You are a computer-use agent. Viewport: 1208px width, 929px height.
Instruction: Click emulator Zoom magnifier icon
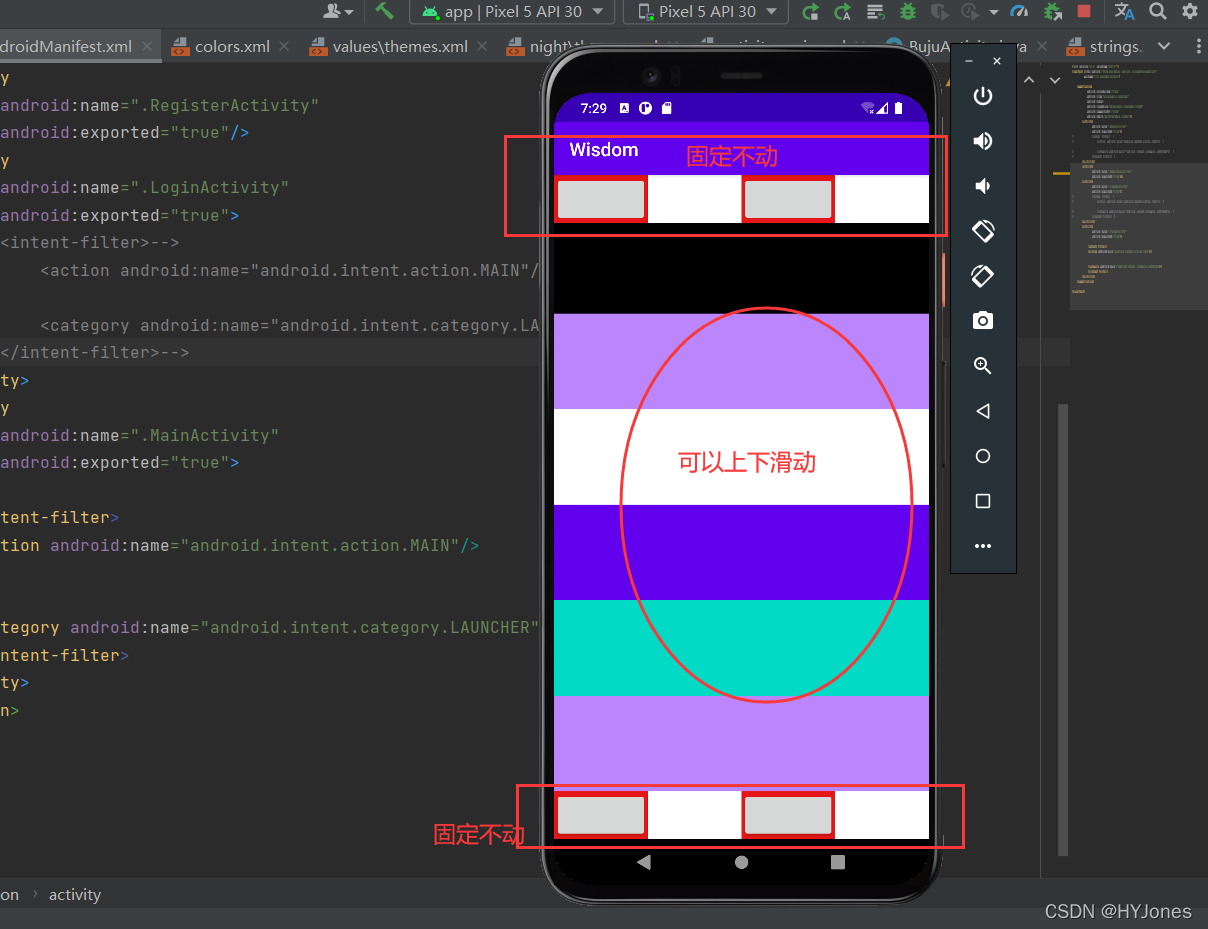(983, 366)
